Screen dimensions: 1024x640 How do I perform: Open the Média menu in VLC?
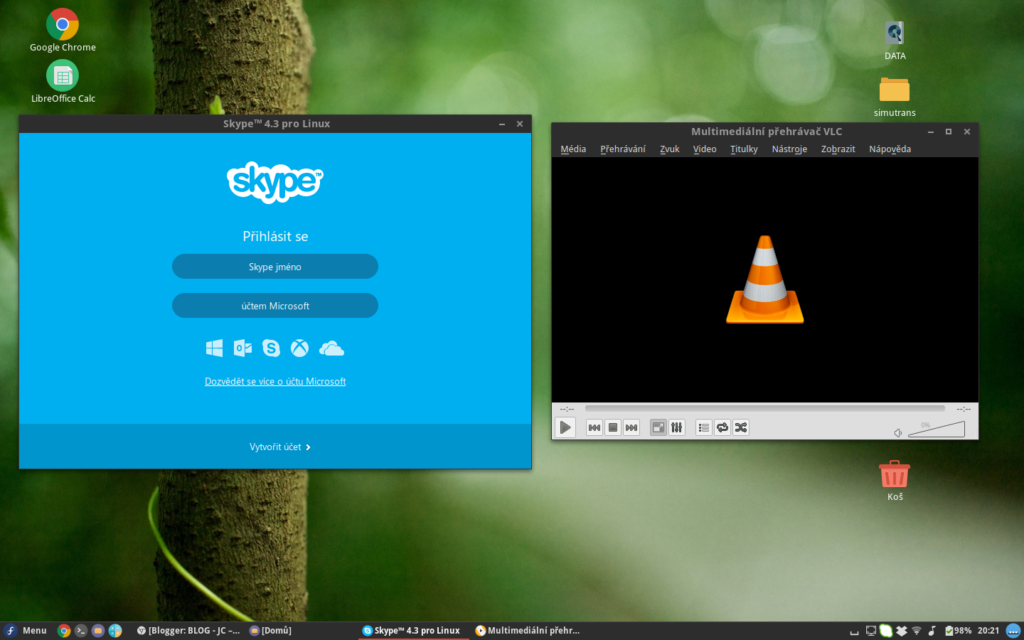pos(573,149)
